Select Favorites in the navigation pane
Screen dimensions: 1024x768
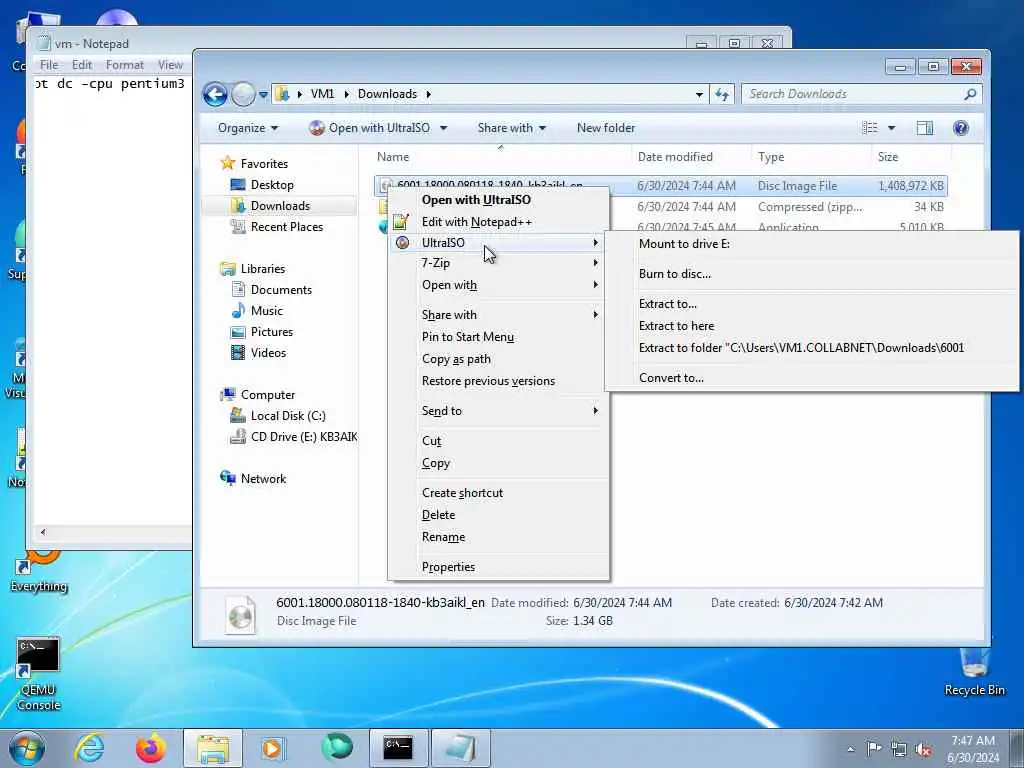click(x=264, y=163)
